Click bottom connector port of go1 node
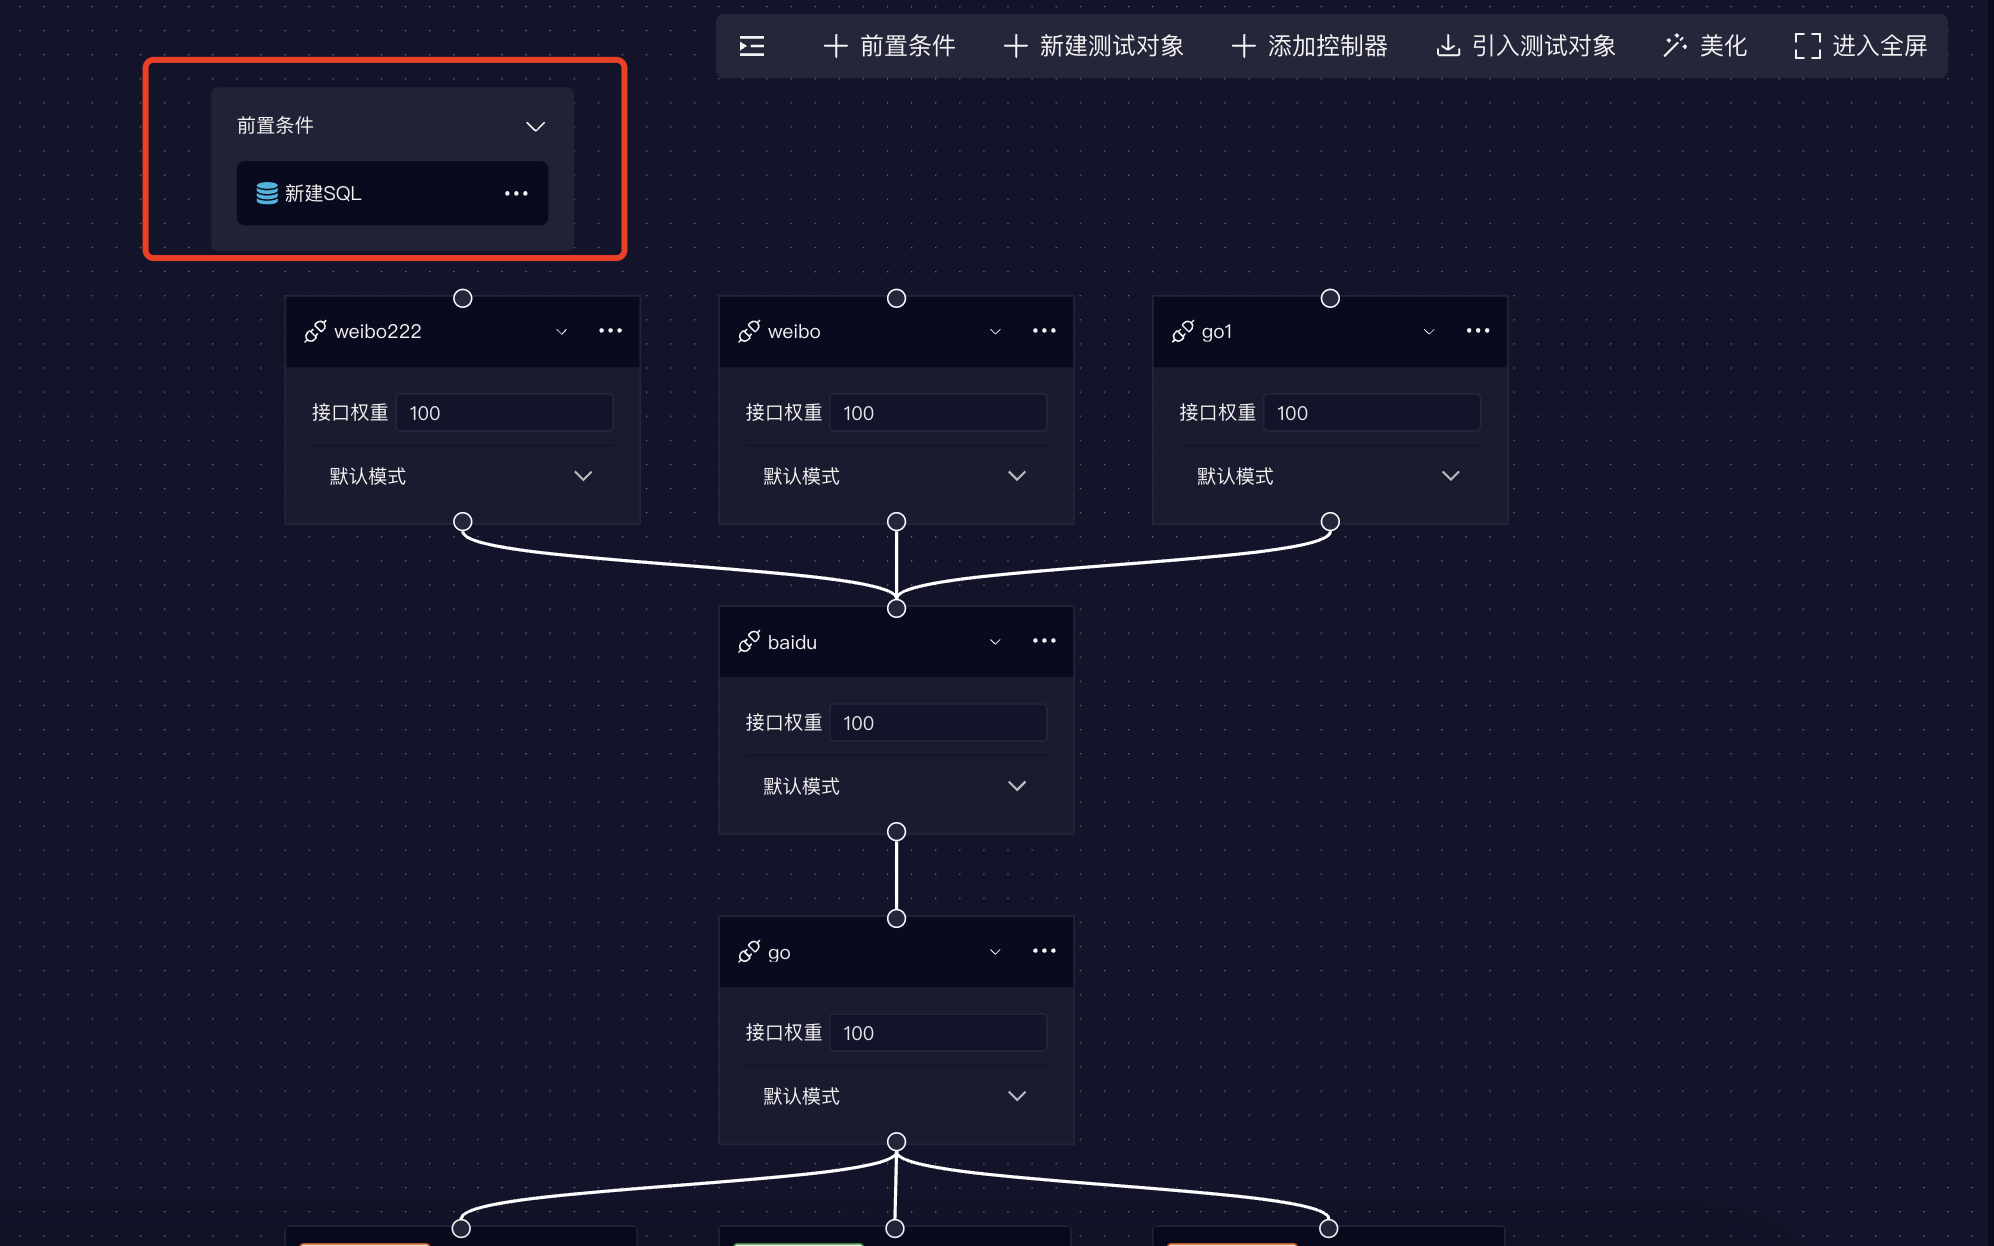The width and height of the screenshot is (1994, 1246). coord(1330,521)
